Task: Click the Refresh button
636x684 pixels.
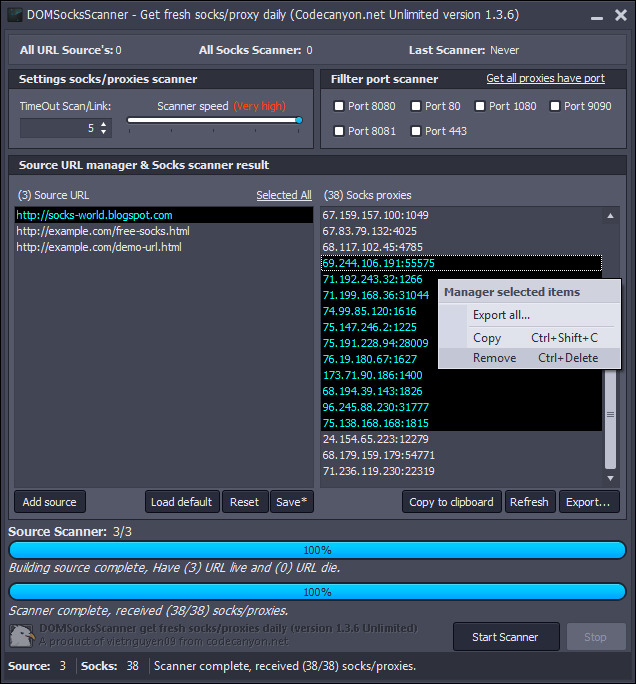Action: coord(530,502)
